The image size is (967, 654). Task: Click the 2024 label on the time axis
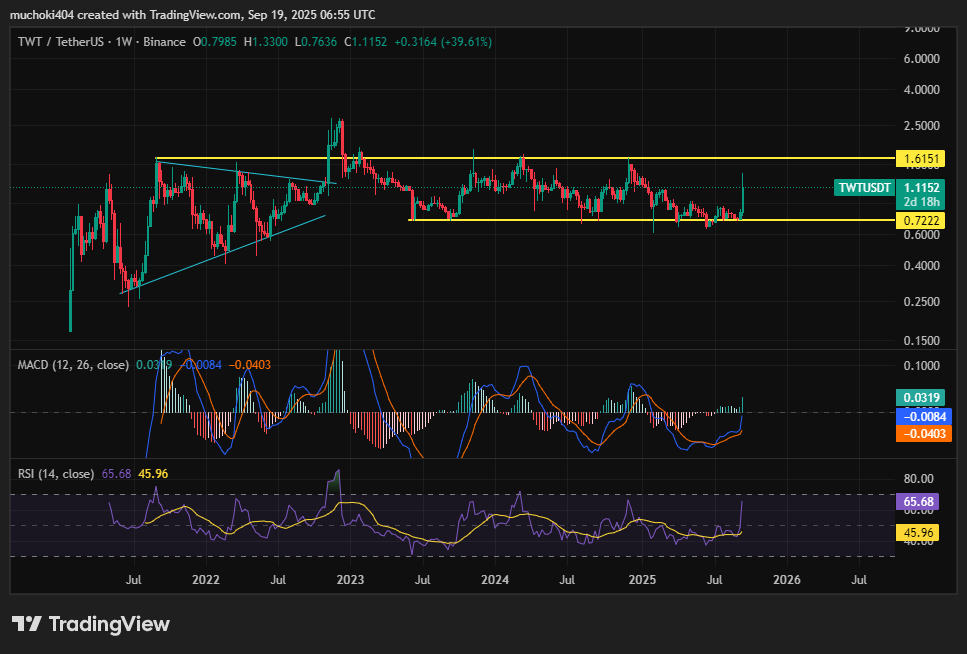click(x=495, y=580)
